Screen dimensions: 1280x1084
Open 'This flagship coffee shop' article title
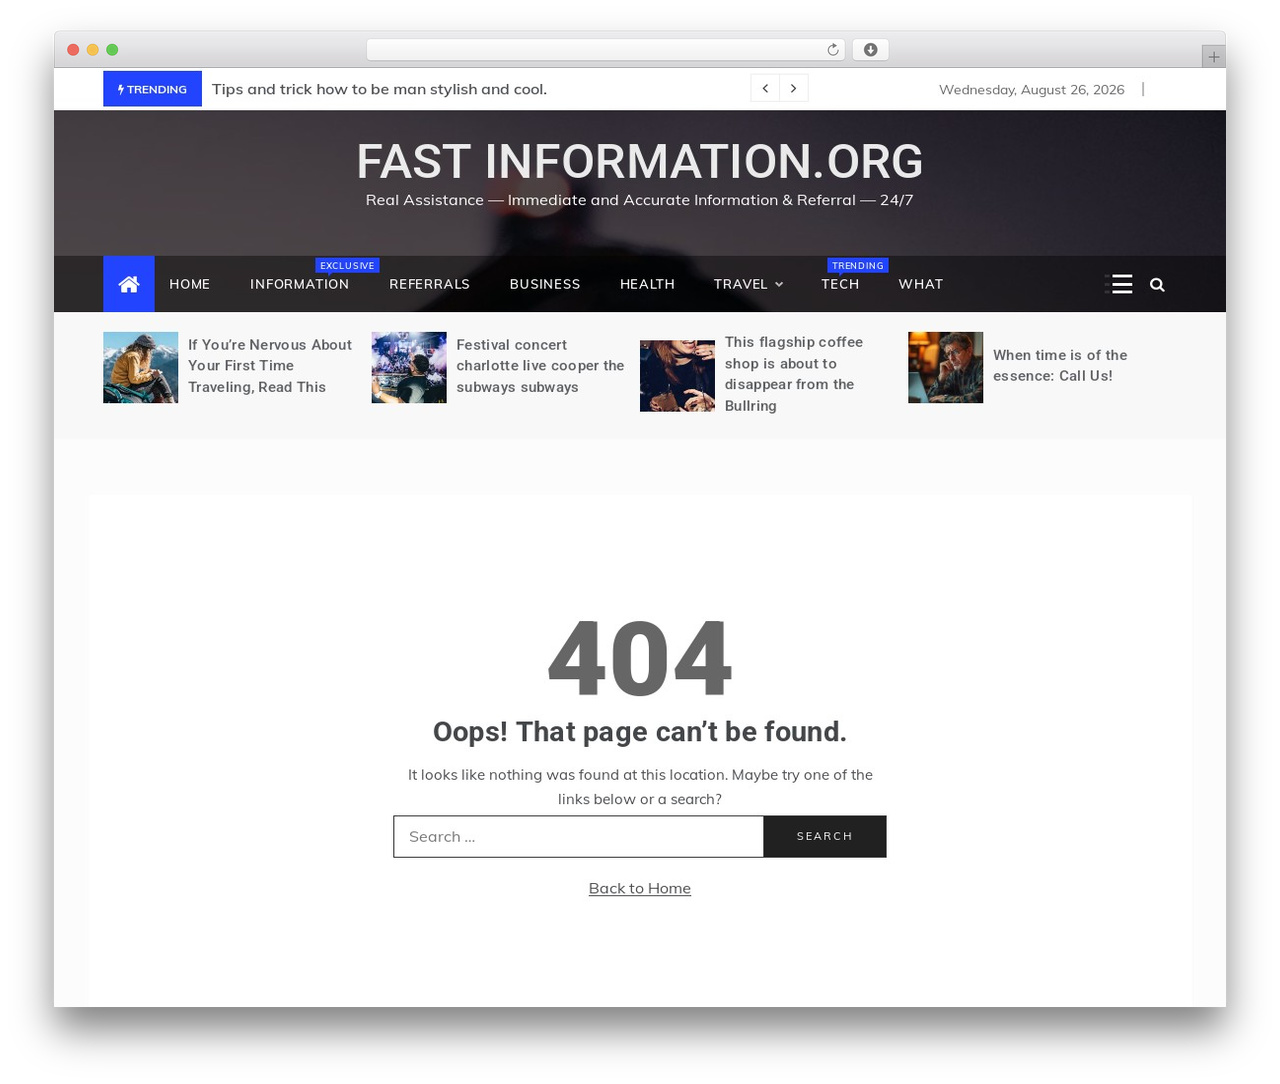(794, 374)
